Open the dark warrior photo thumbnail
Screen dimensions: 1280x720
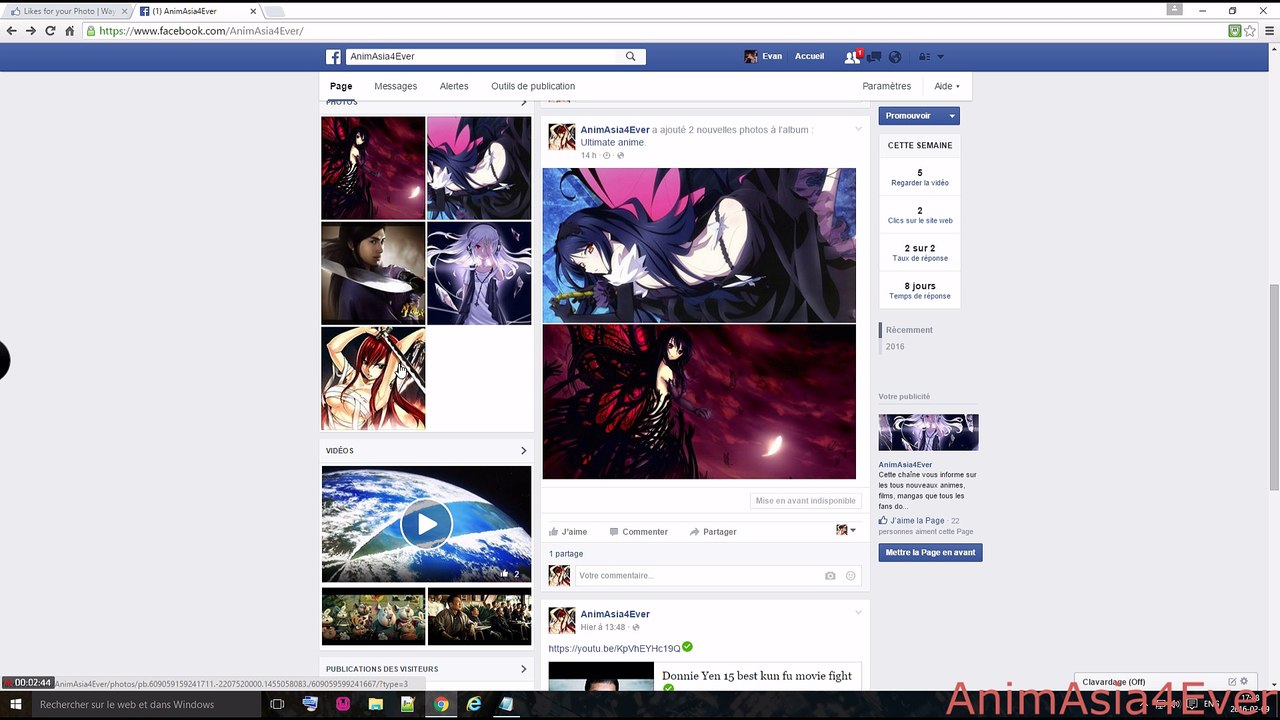pyautogui.click(x=373, y=273)
